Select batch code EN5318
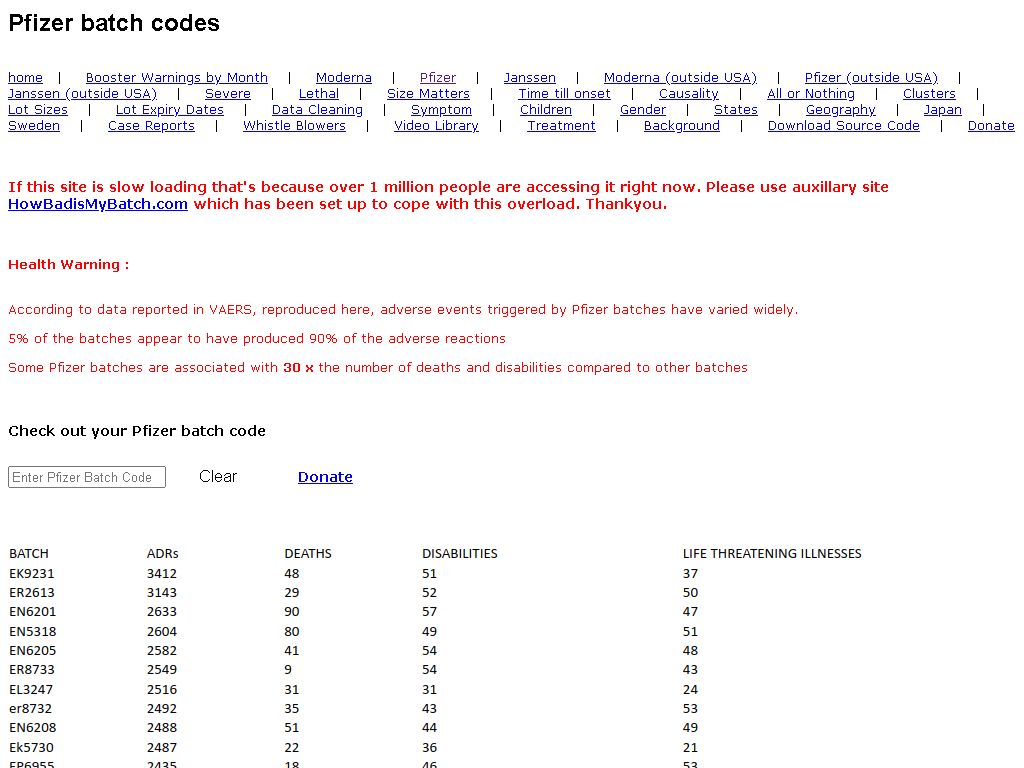 pyautogui.click(x=33, y=632)
